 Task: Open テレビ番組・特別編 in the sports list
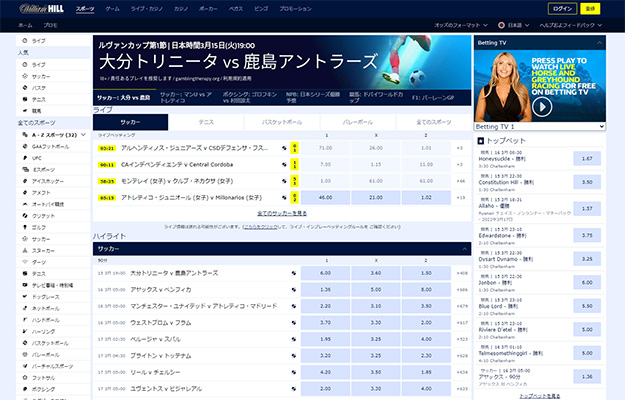pos(52,285)
